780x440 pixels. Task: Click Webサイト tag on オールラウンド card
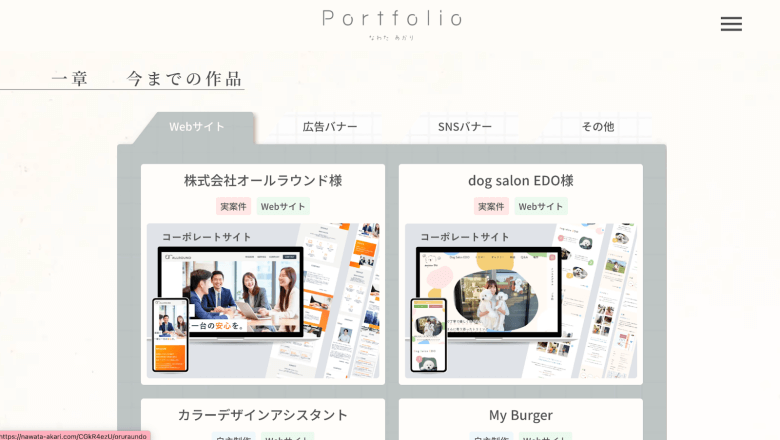click(283, 206)
